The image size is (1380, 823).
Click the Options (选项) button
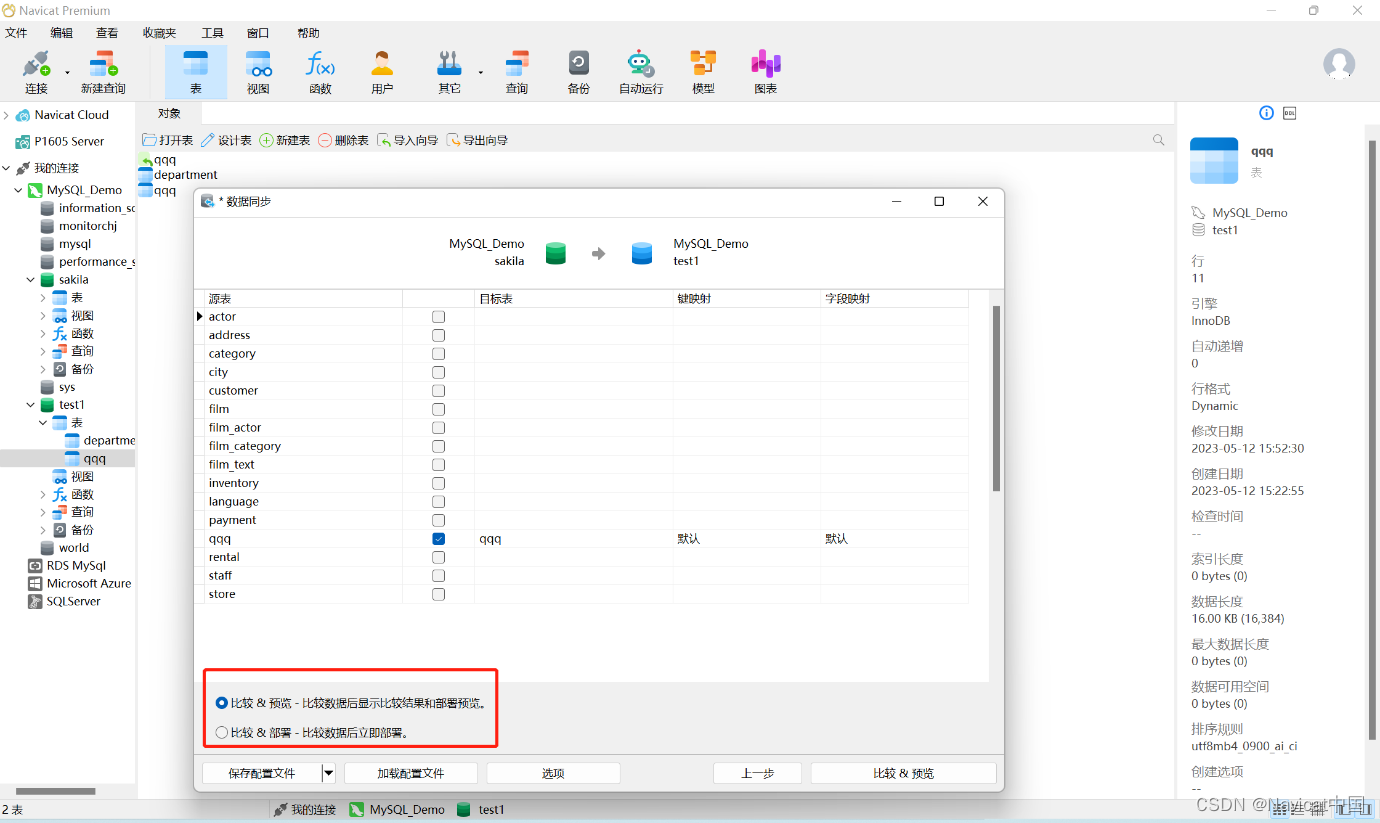coord(553,773)
